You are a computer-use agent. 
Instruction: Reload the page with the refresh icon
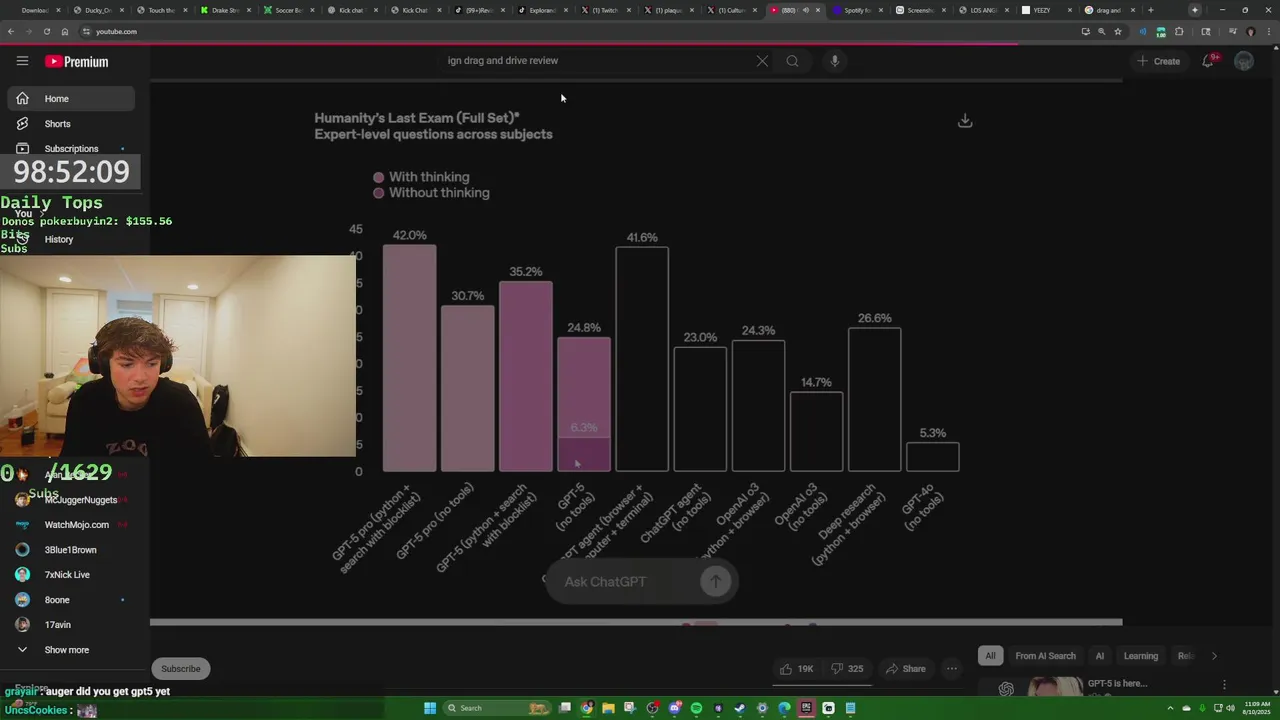[46, 31]
